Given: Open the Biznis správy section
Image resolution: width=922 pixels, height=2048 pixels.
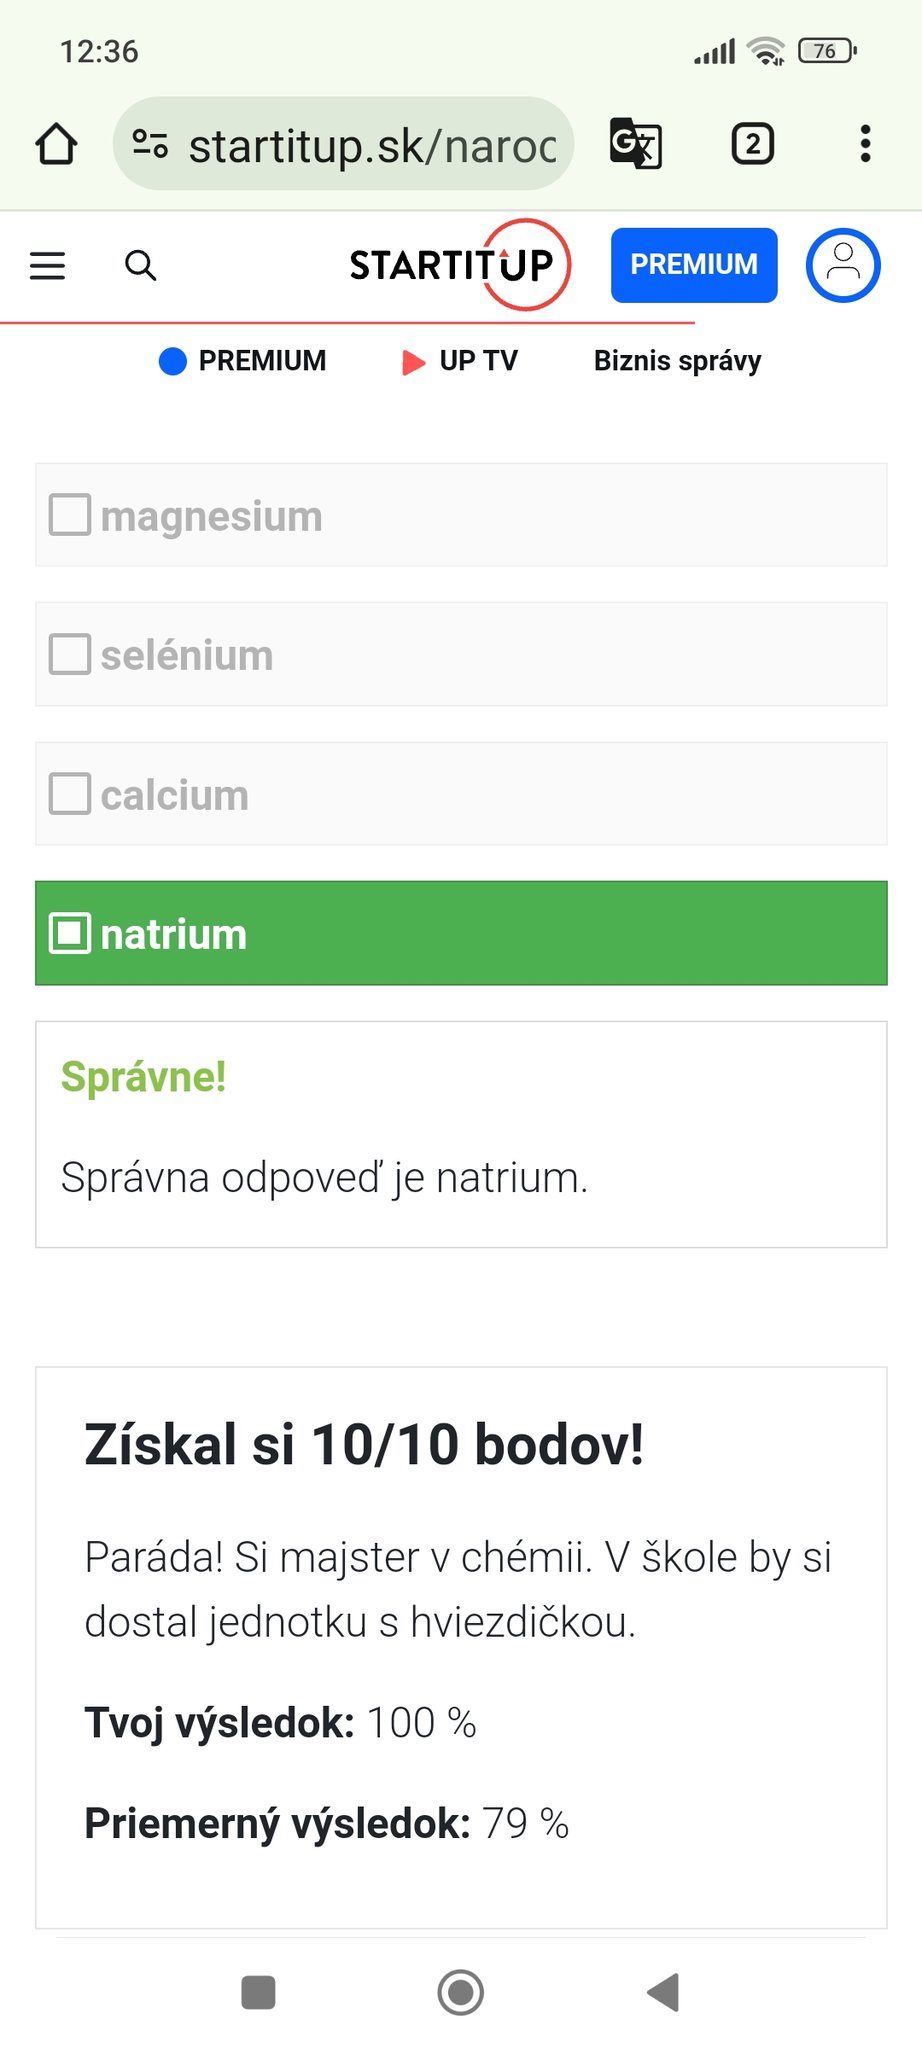Looking at the screenshot, I should (x=677, y=361).
